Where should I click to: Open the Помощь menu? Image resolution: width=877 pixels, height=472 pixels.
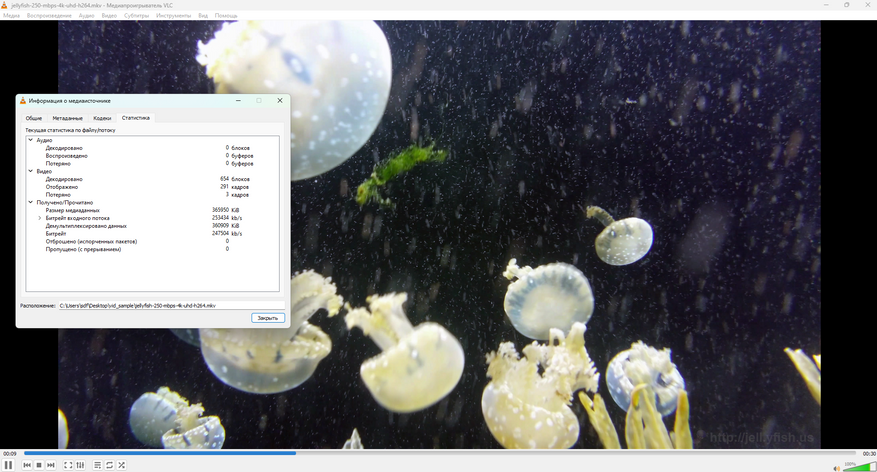(x=226, y=16)
